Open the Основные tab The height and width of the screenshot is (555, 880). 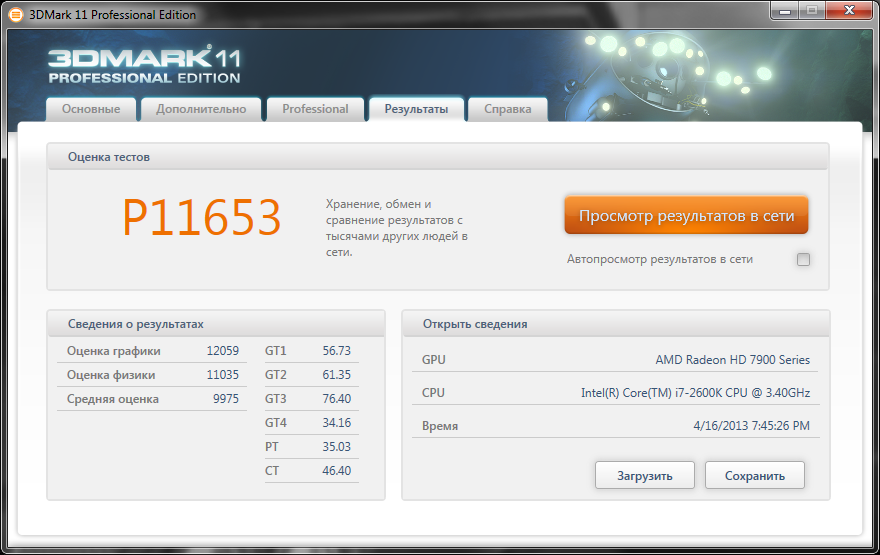pos(91,109)
